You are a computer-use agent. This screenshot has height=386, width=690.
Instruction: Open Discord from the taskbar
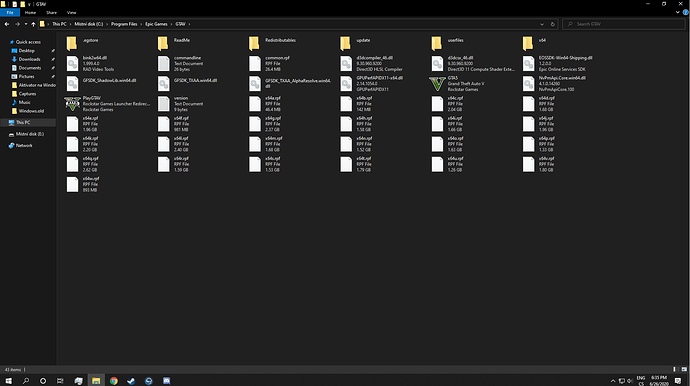click(166, 381)
